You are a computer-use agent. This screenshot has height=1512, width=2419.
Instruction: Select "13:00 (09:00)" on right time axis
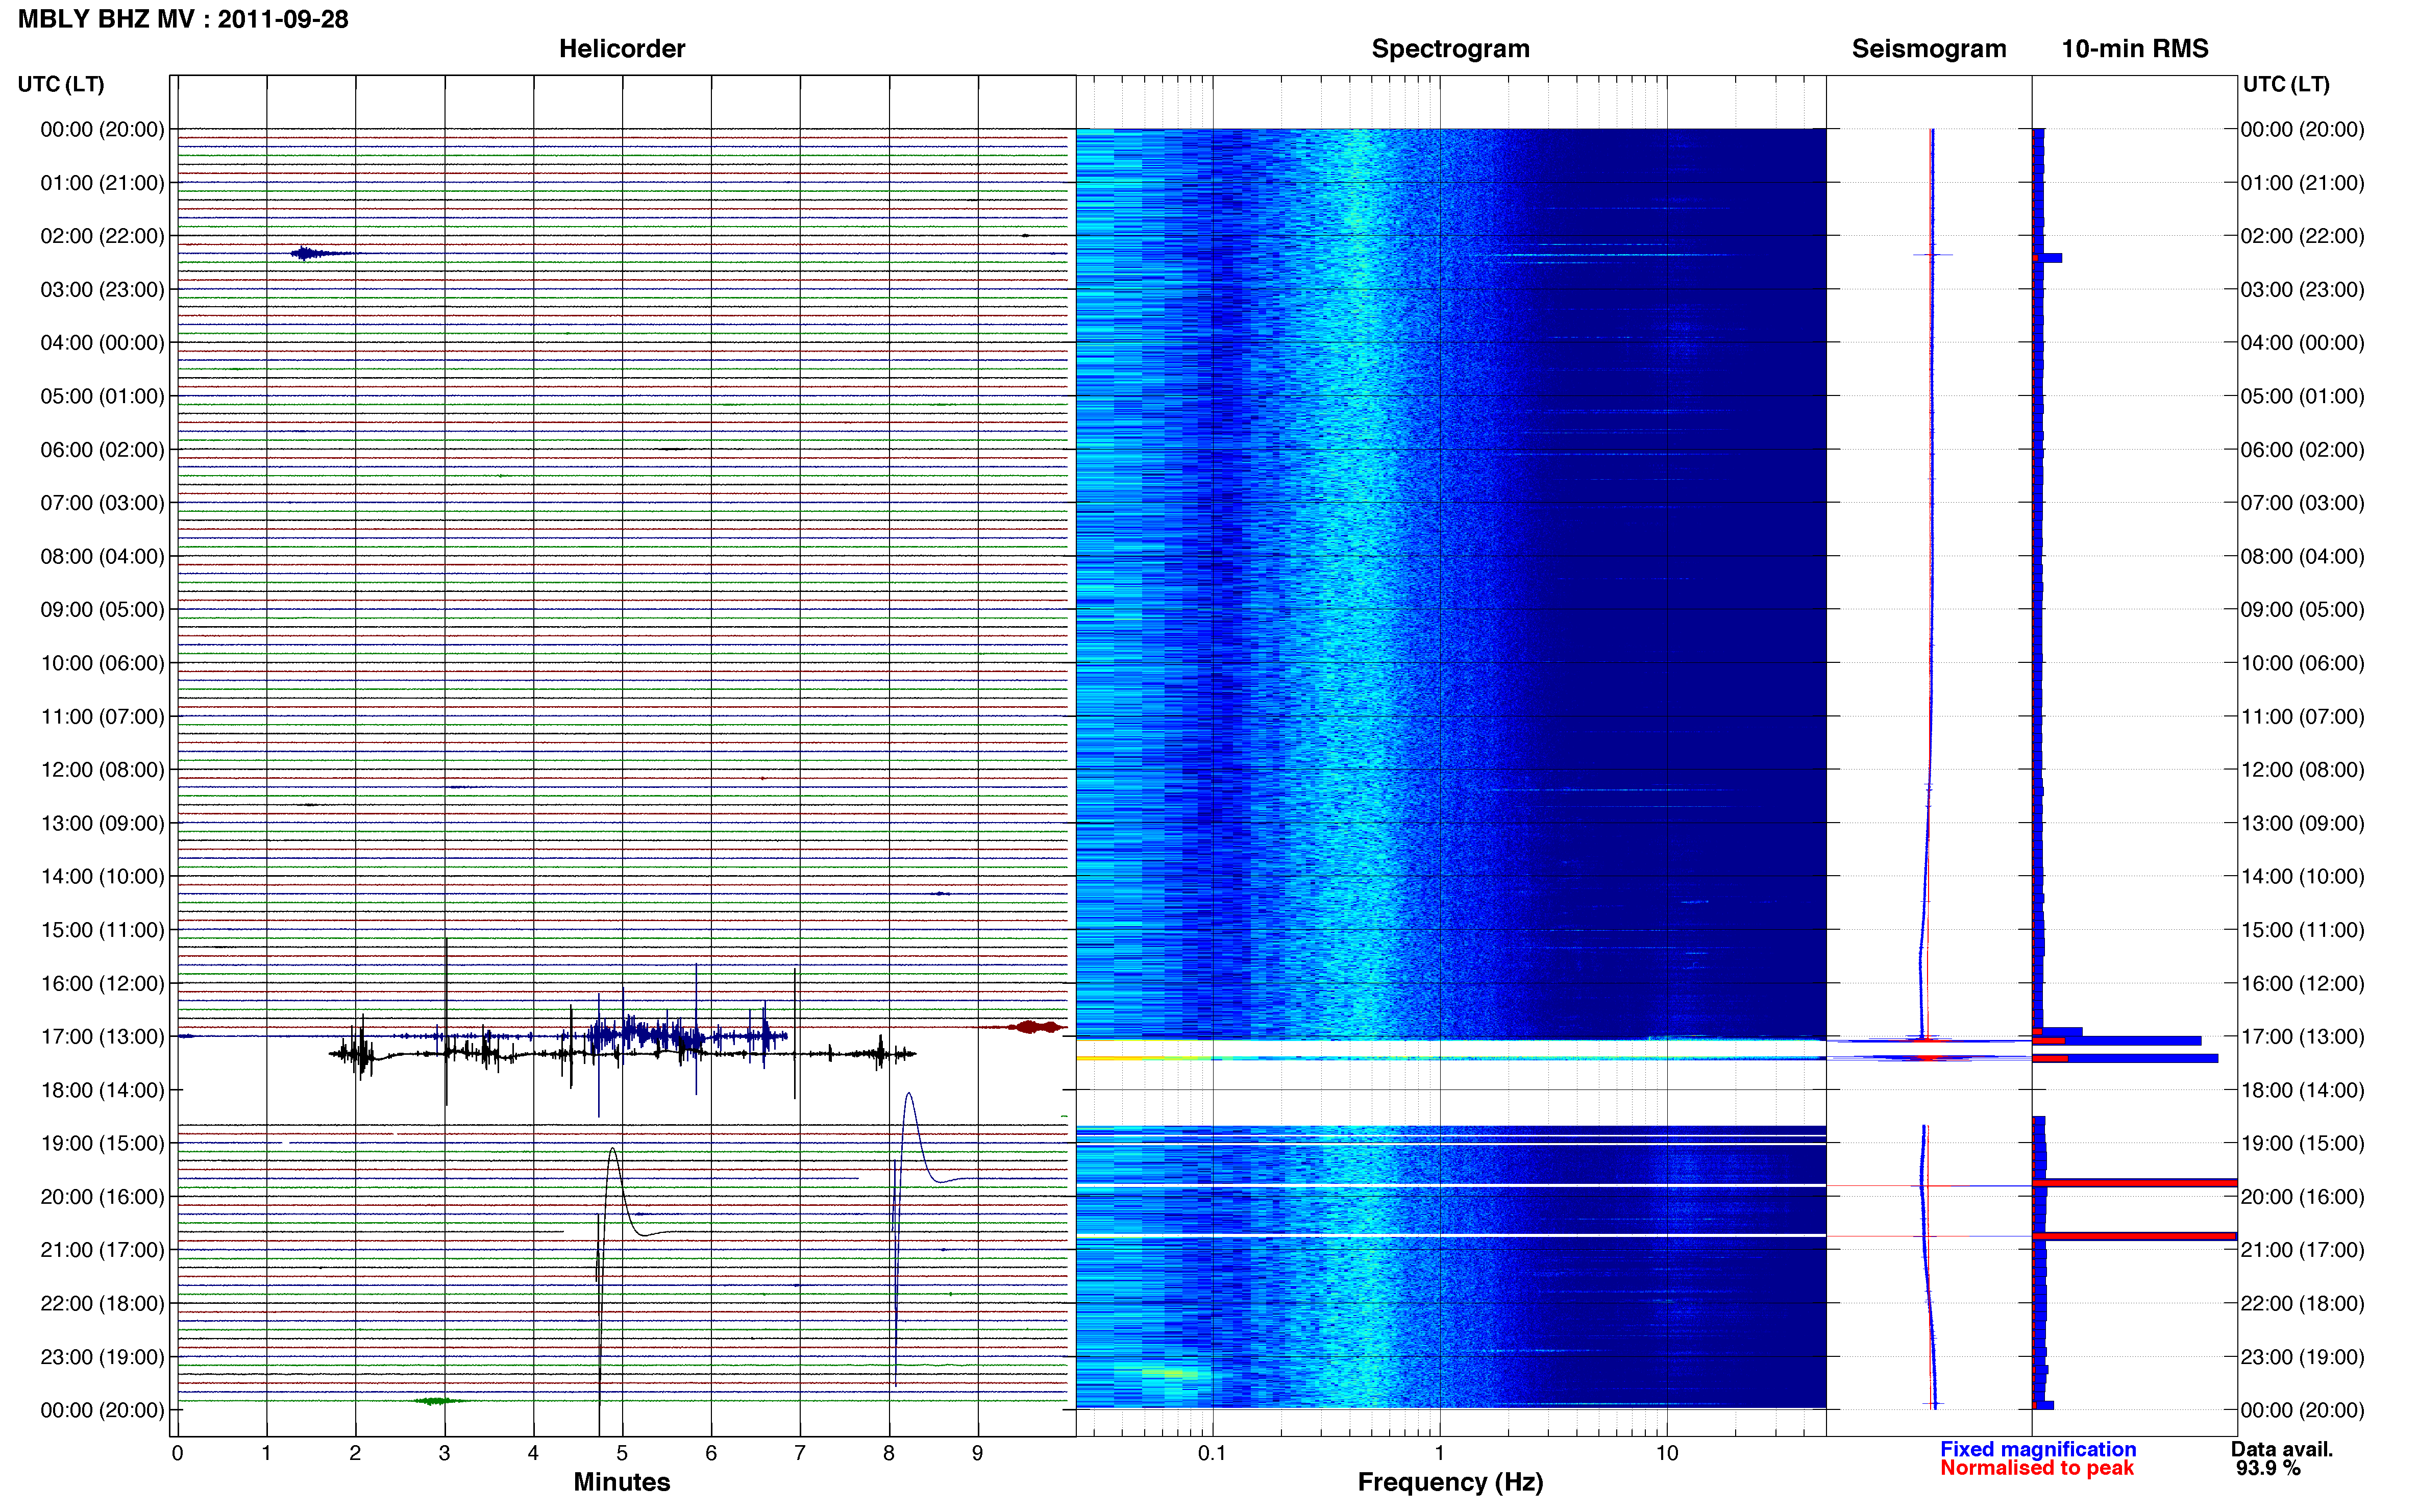2302,823
